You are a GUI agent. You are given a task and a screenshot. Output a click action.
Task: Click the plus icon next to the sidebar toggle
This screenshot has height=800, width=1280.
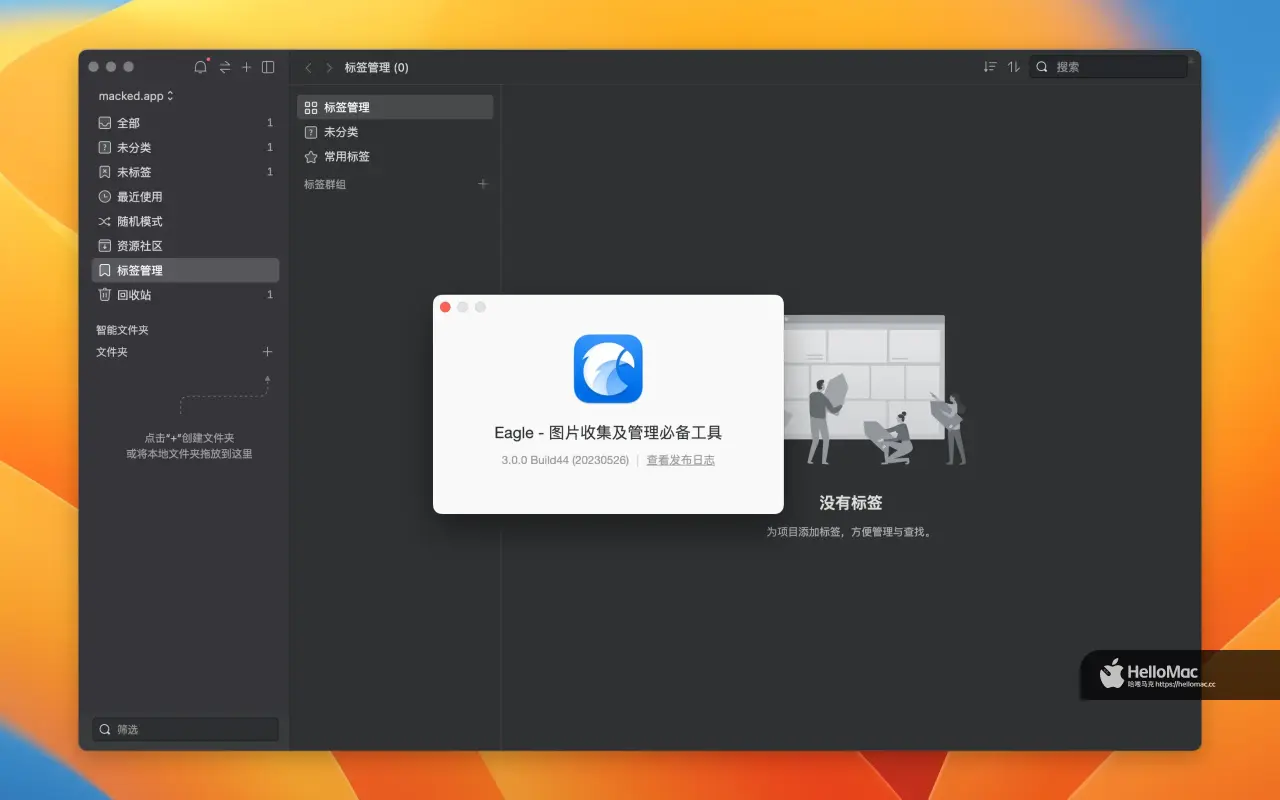[x=246, y=67]
